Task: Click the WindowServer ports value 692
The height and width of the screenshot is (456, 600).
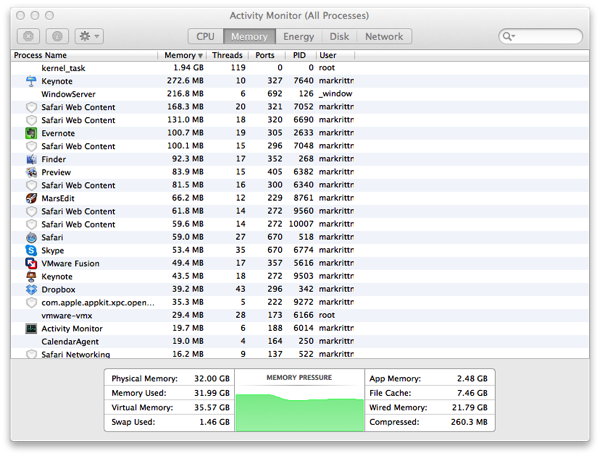Action: [x=275, y=94]
